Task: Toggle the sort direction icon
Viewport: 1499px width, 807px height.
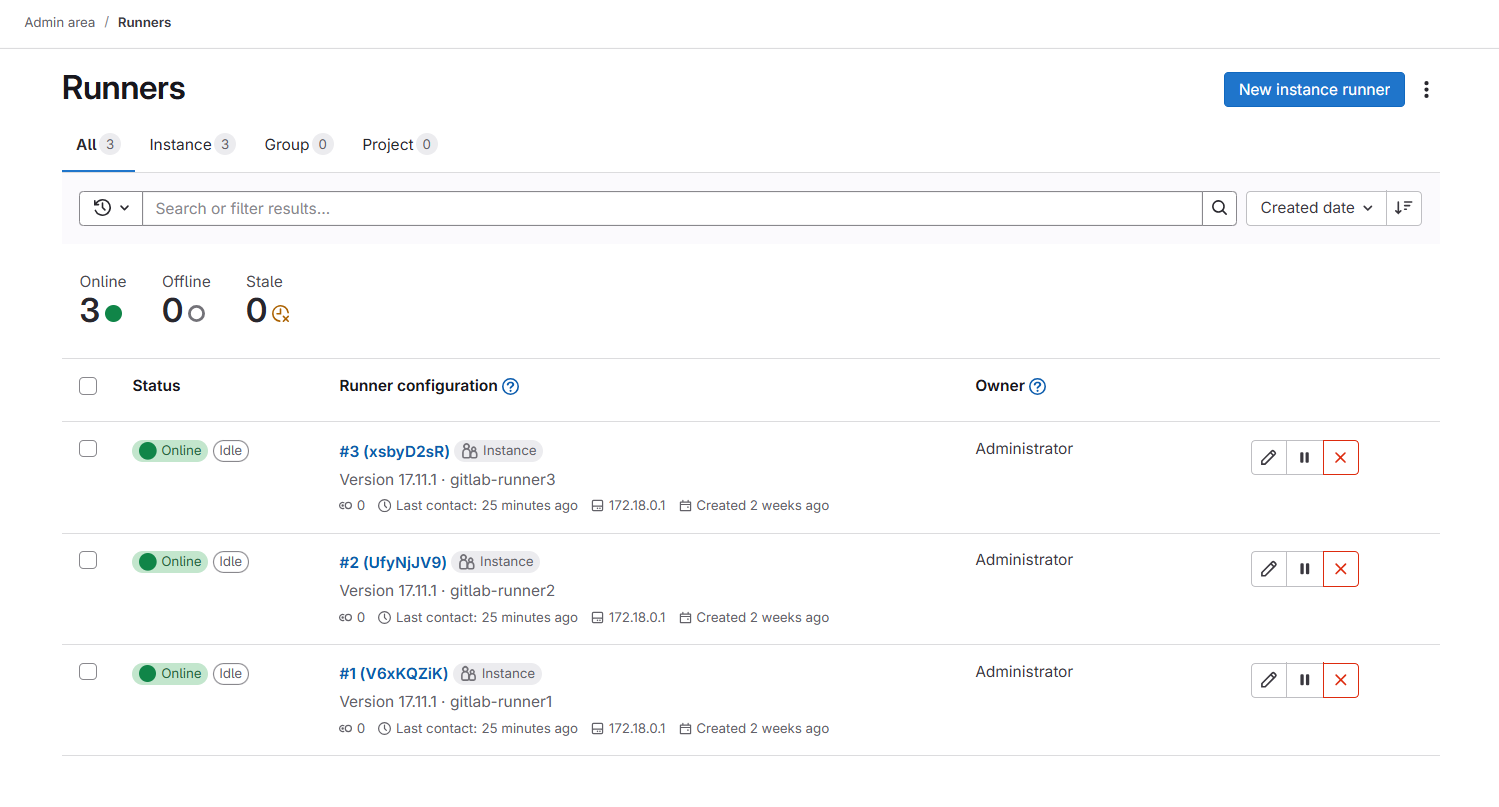Action: coord(1403,208)
